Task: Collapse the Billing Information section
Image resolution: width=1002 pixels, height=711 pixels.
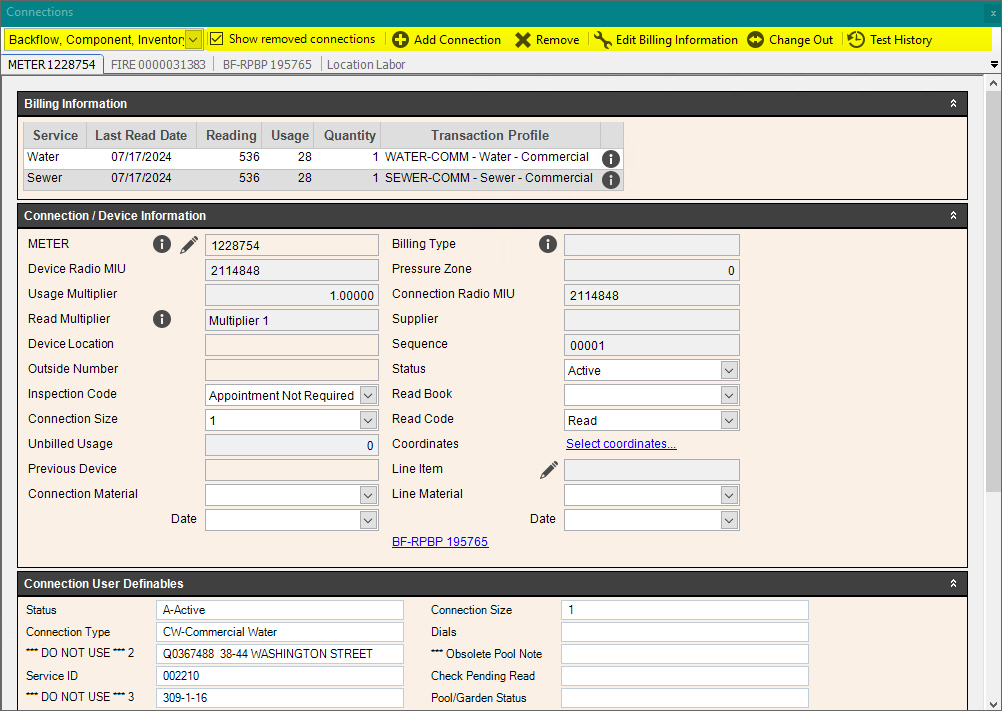Action: (x=953, y=104)
